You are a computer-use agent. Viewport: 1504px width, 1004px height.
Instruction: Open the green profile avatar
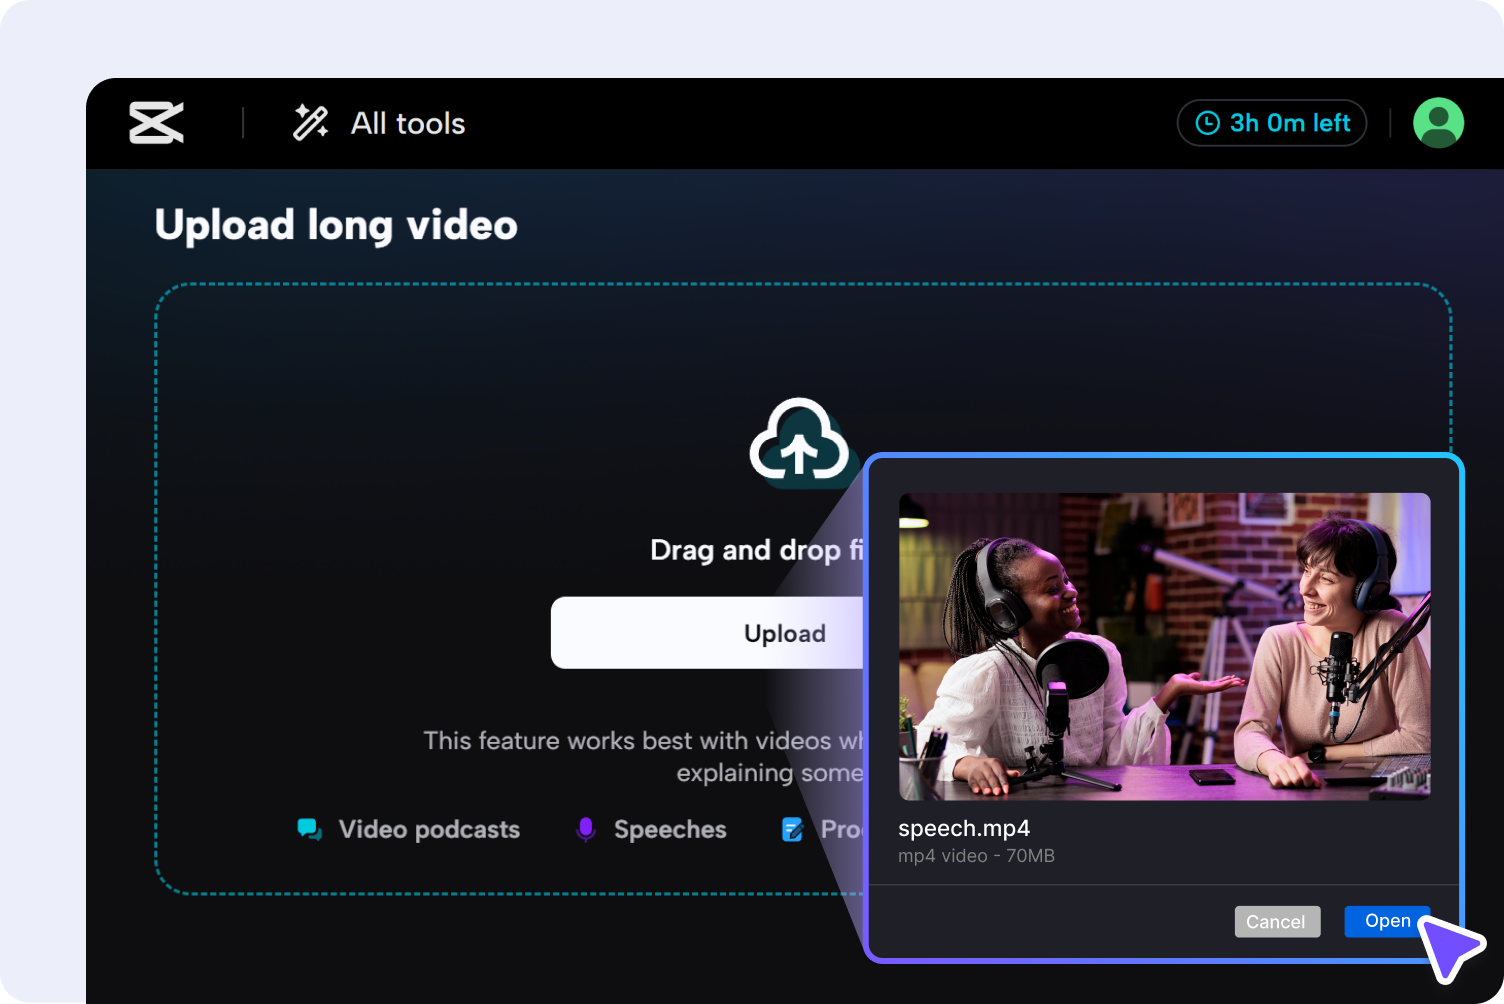pos(1438,122)
